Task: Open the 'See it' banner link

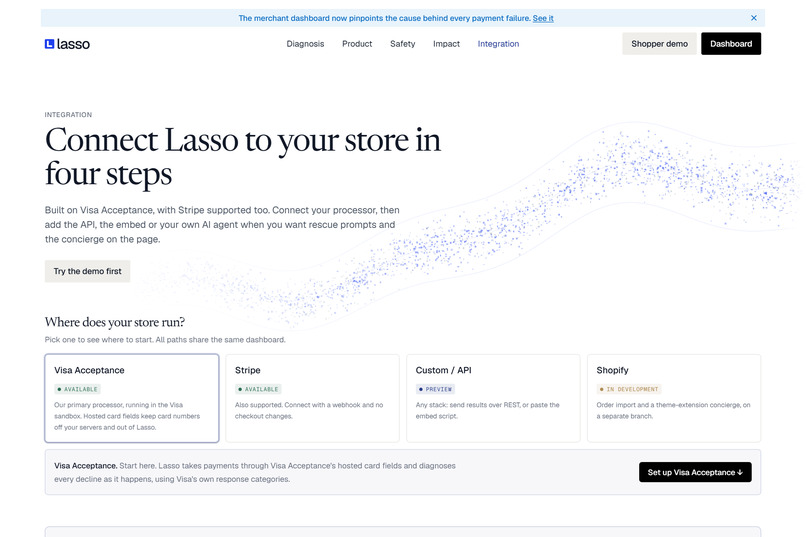Action: [x=543, y=18]
